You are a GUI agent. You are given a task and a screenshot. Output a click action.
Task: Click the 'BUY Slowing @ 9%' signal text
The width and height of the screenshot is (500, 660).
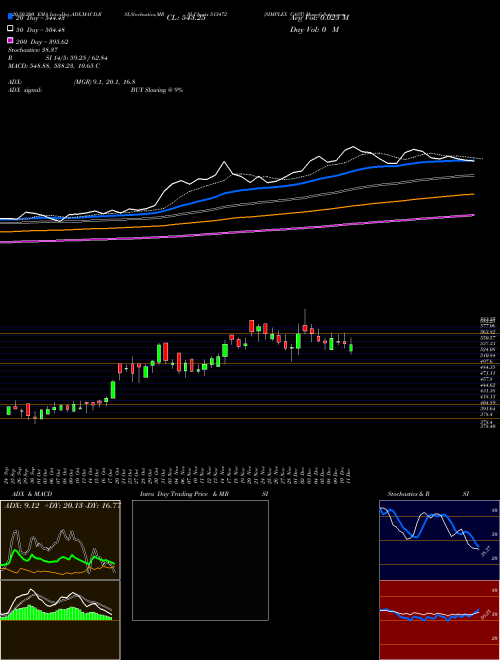coord(157,90)
